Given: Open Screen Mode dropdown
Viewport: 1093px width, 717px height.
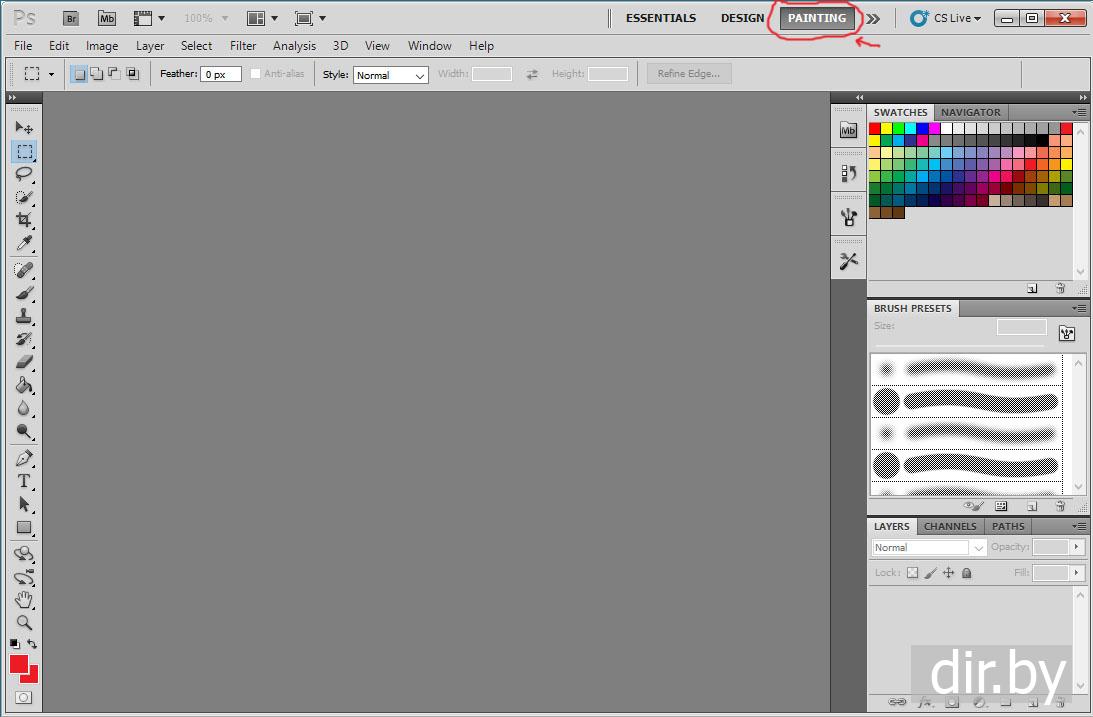Looking at the screenshot, I should pyautogui.click(x=310, y=18).
